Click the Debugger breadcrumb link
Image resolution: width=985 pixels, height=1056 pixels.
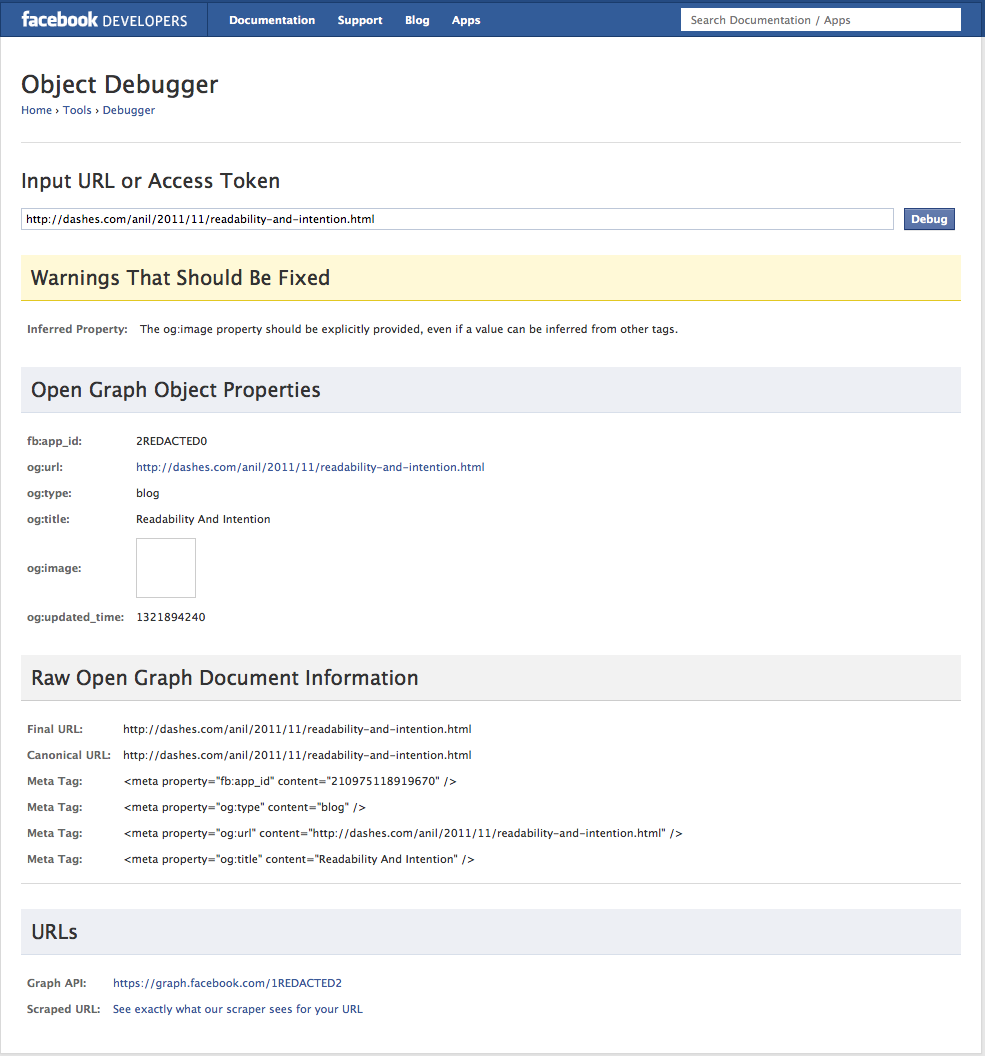(x=128, y=110)
